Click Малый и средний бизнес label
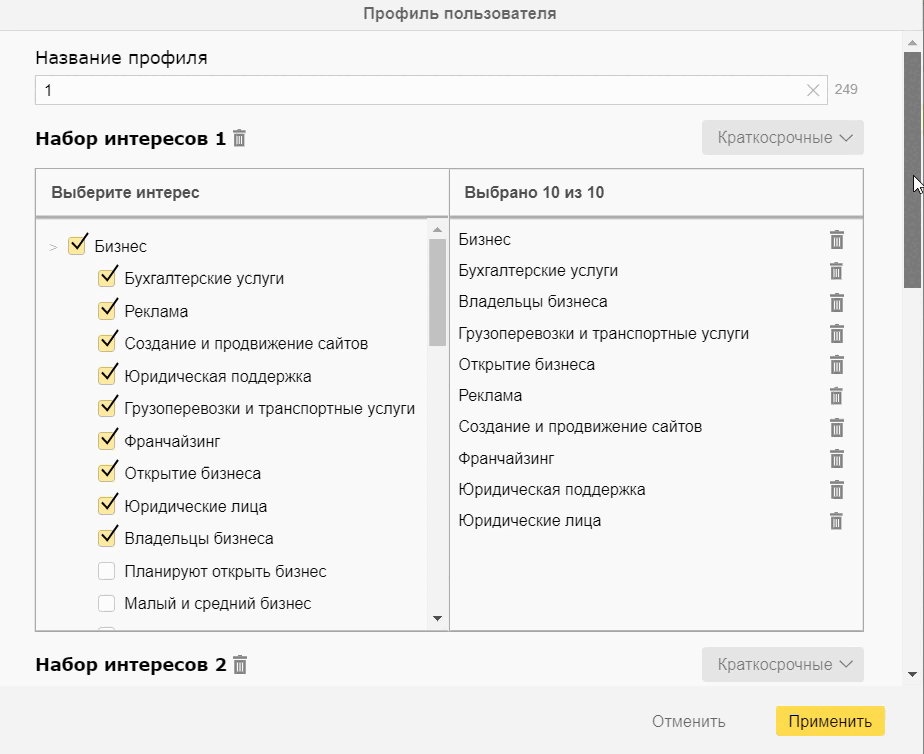The image size is (924, 754). click(x=217, y=603)
